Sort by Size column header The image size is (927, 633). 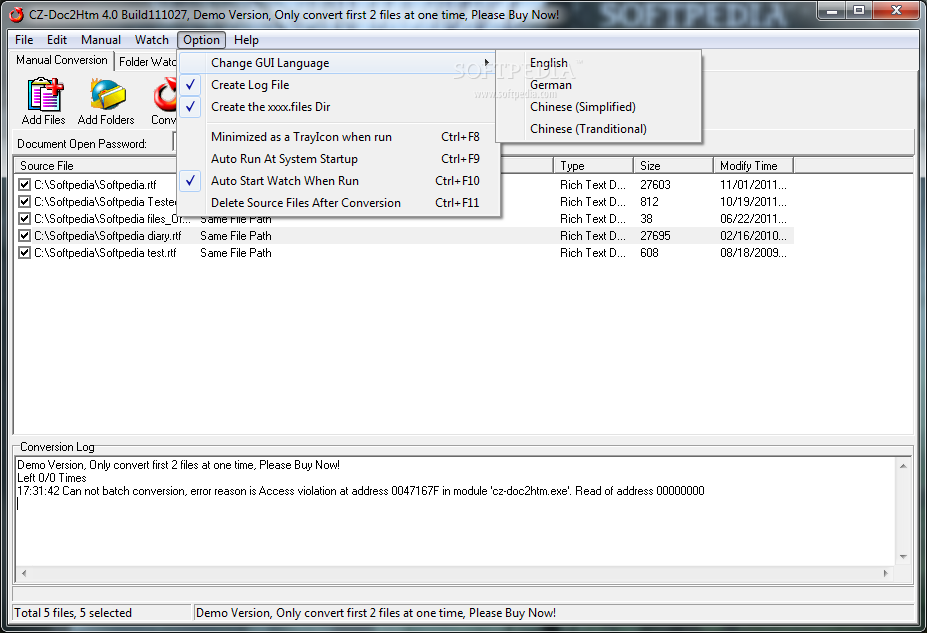pos(673,165)
